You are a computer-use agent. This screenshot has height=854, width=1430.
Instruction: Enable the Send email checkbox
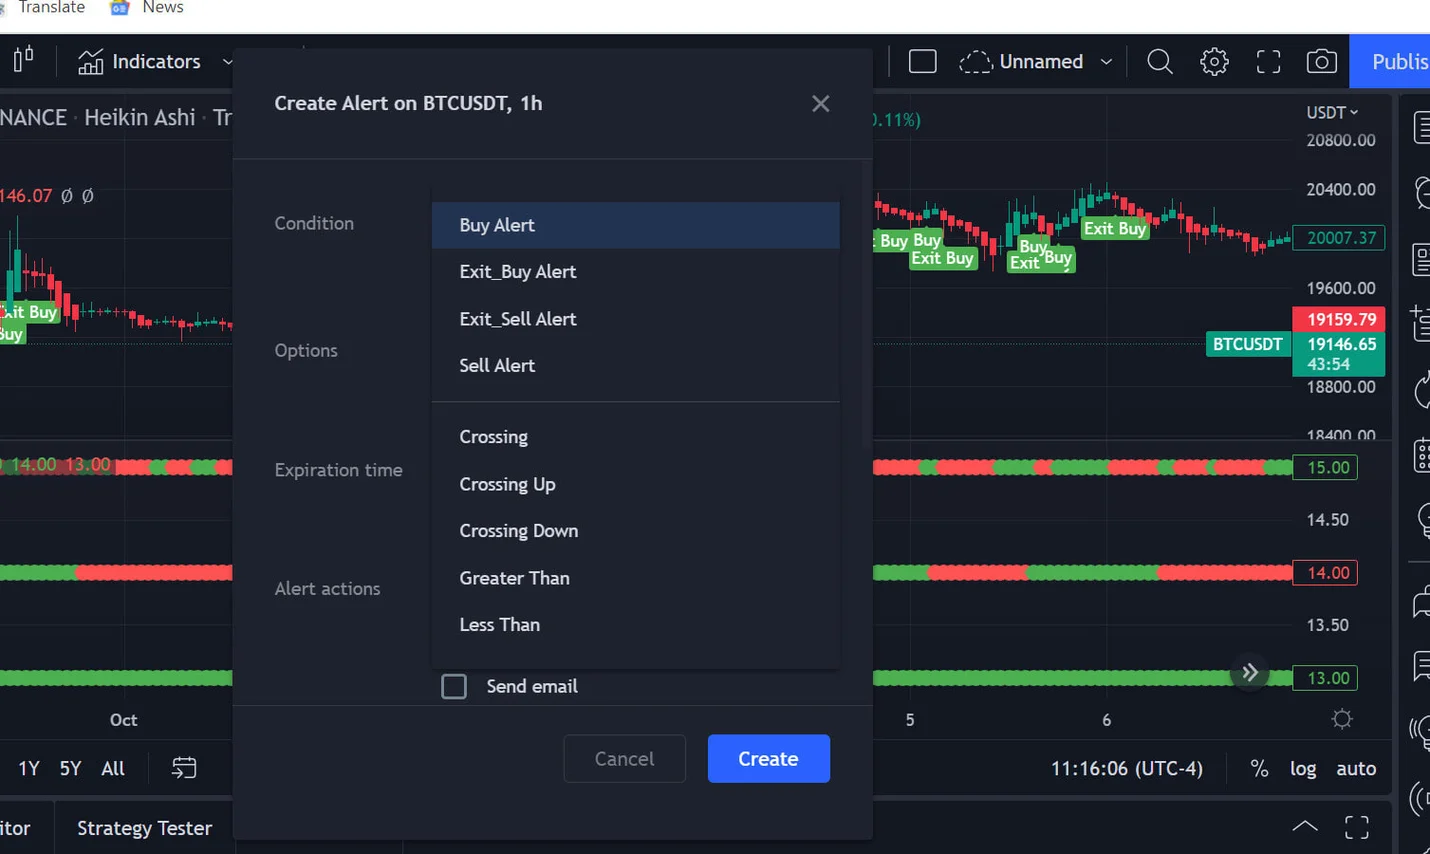(x=454, y=686)
